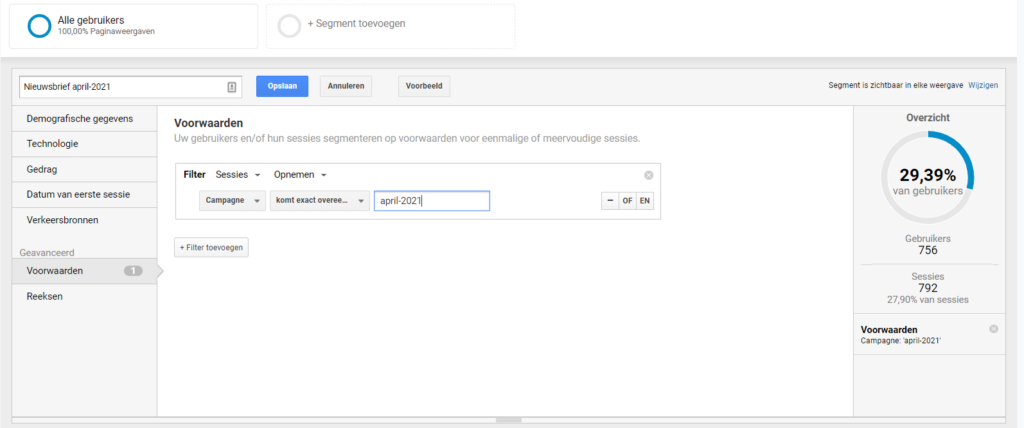Viewport: 1024px width, 428px height.
Task: Open the Verkeersbronnen section
Action: pos(84,220)
